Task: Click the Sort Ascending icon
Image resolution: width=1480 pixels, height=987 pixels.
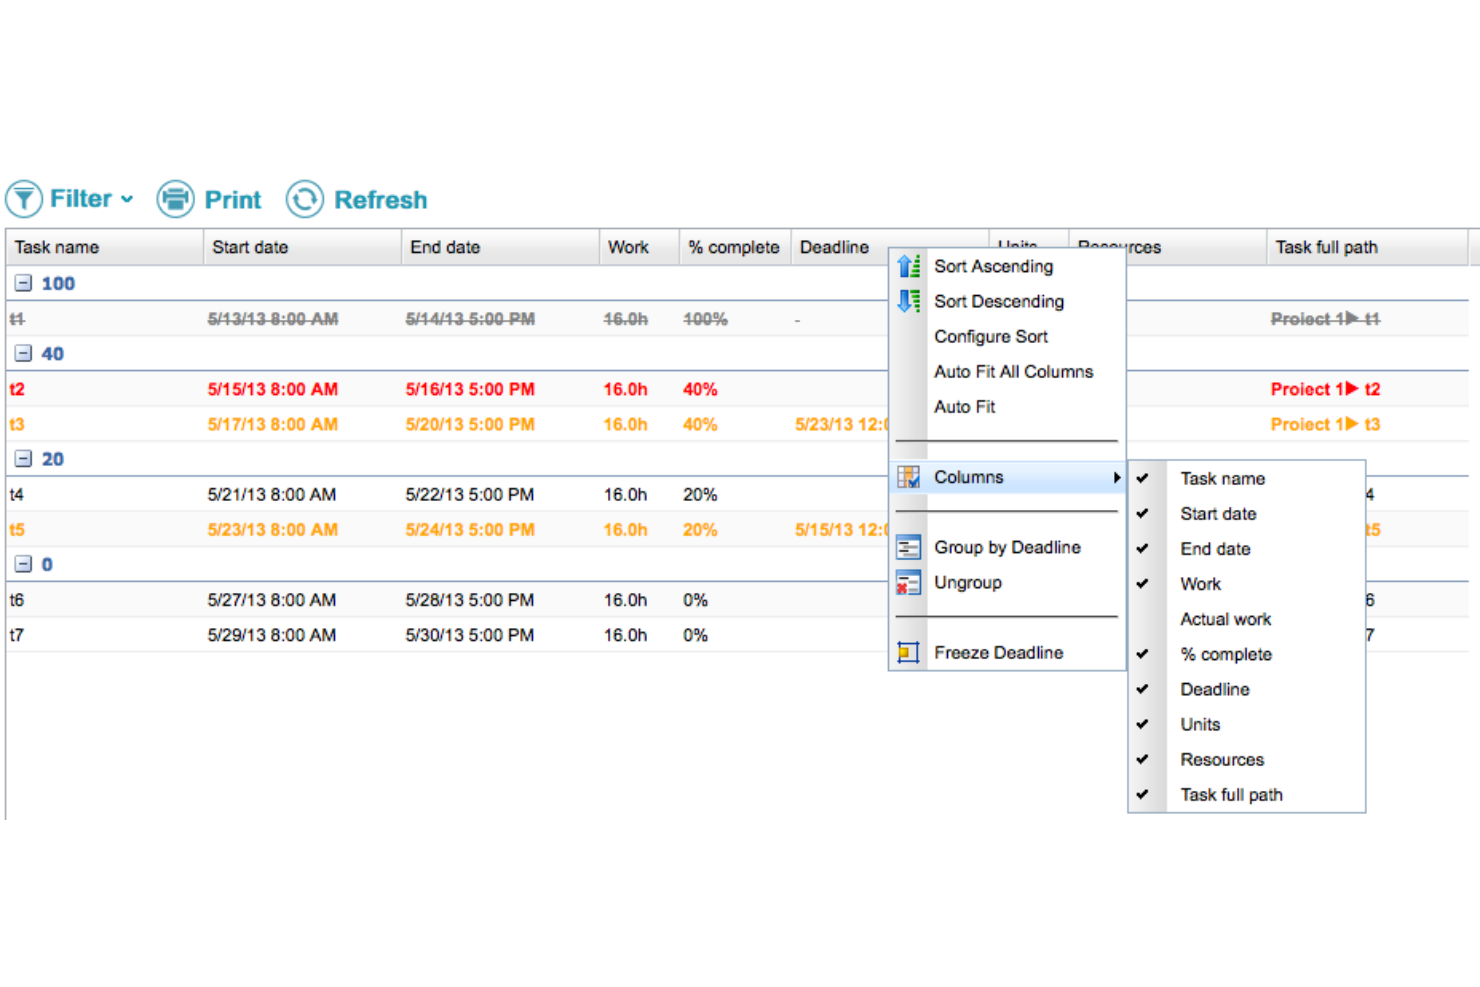Action: tap(909, 266)
